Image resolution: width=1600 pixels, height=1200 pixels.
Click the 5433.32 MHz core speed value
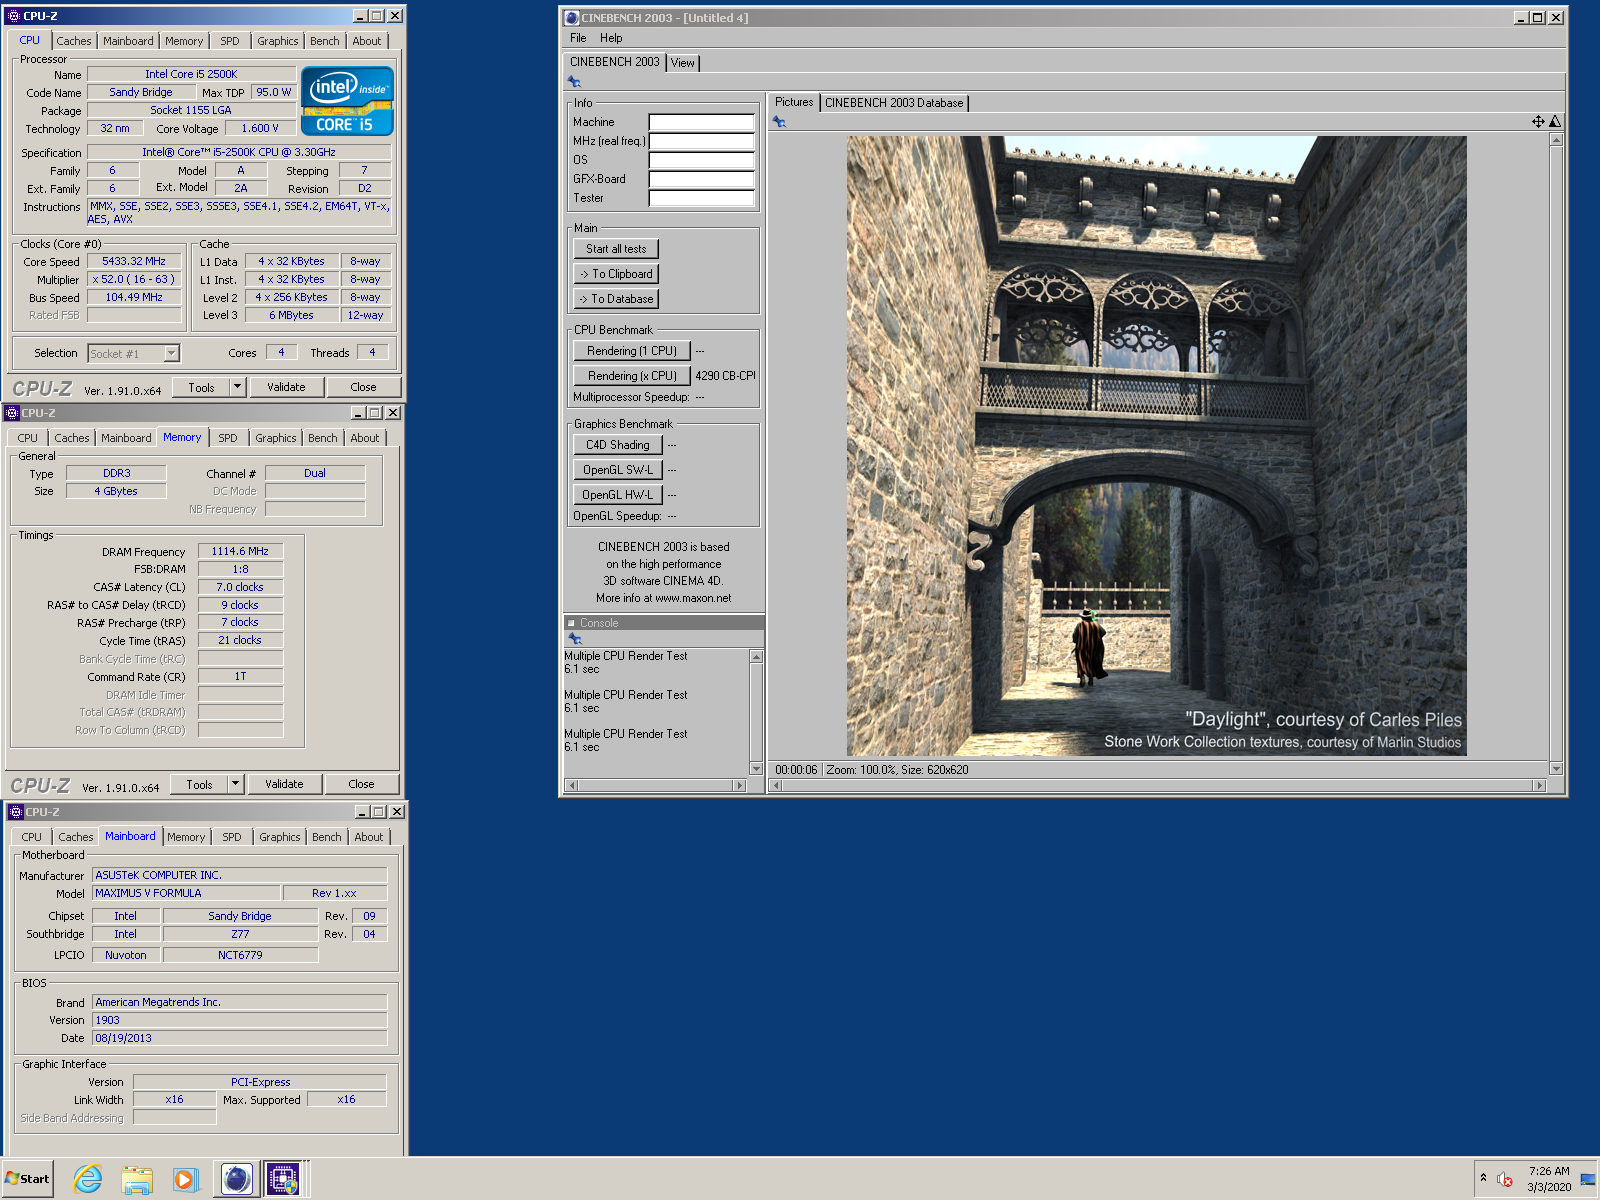pyautogui.click(x=134, y=262)
